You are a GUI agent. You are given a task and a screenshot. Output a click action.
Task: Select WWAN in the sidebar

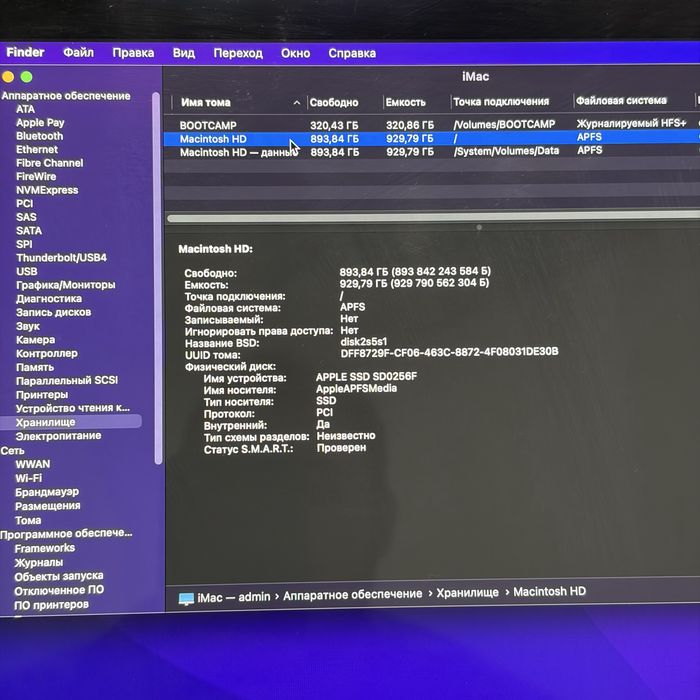click(33, 464)
